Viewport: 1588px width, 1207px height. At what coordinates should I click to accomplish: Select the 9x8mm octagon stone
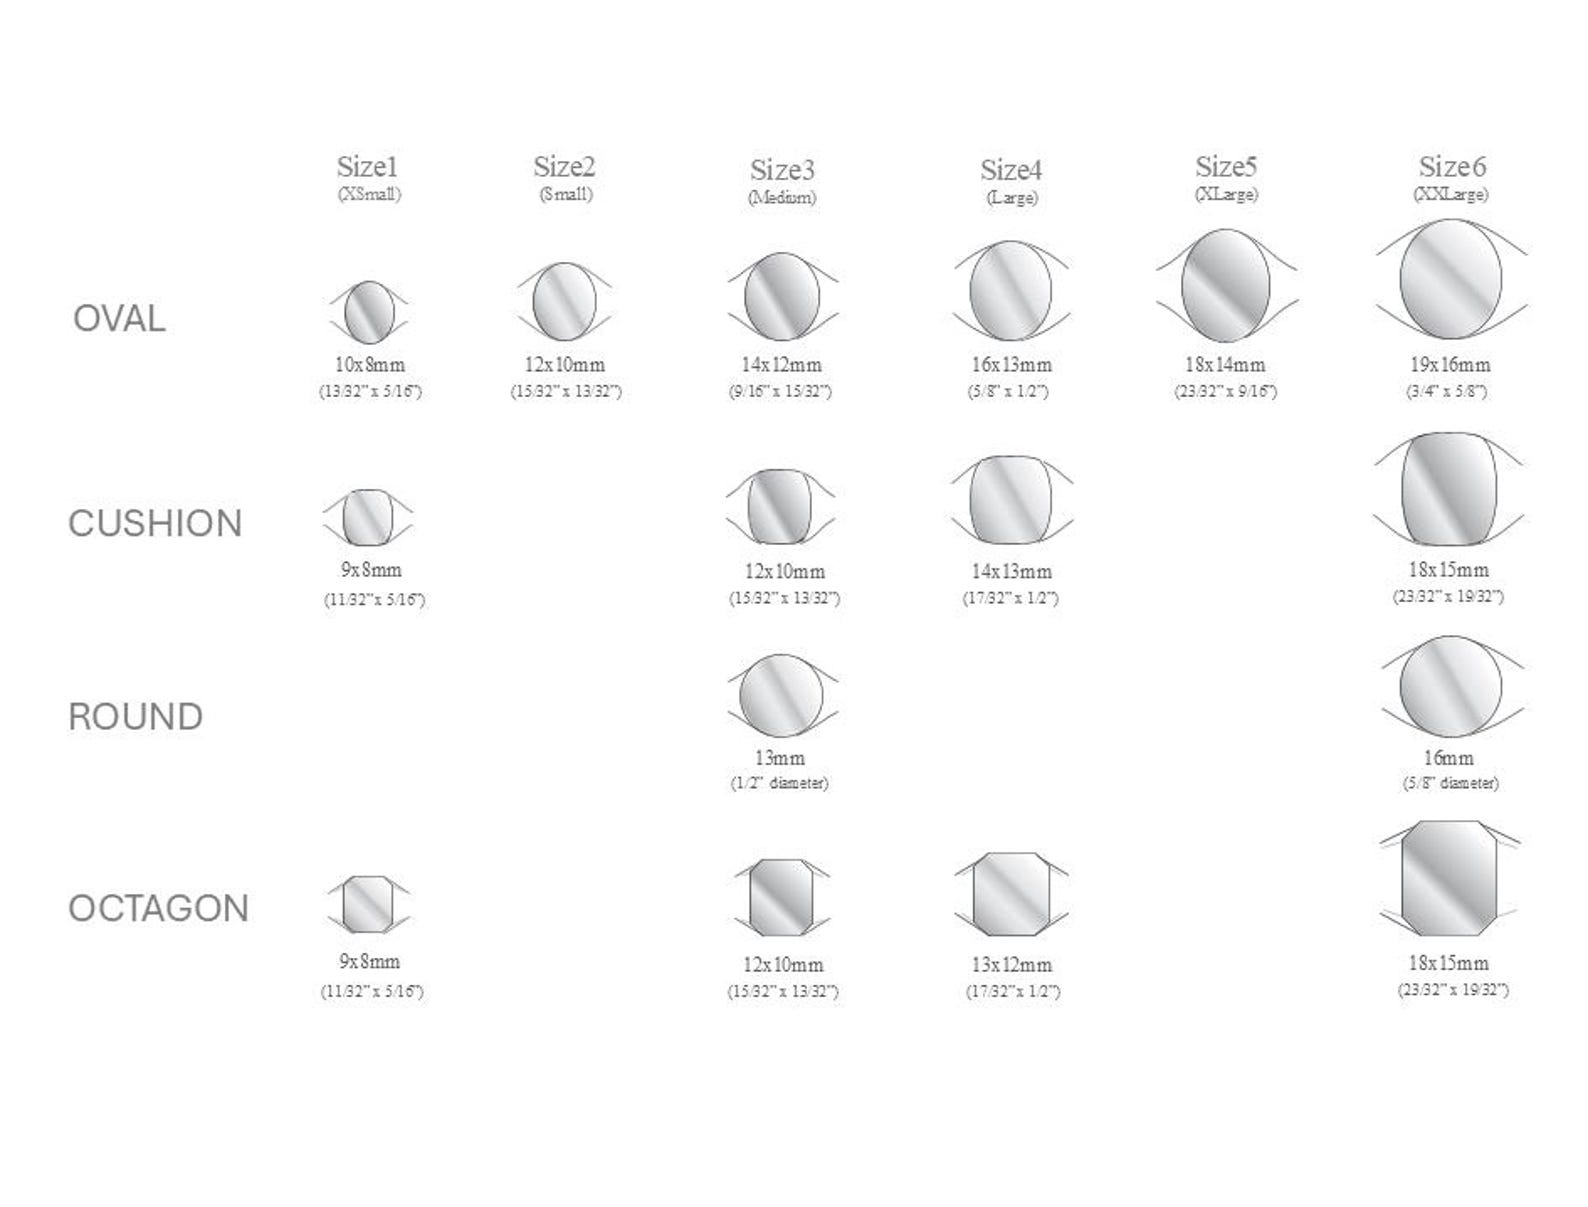(368, 904)
